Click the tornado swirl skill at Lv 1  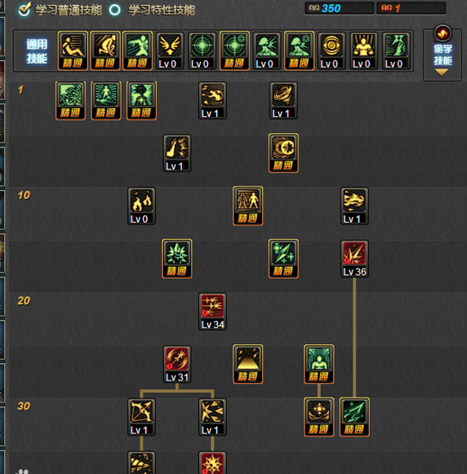(x=283, y=100)
